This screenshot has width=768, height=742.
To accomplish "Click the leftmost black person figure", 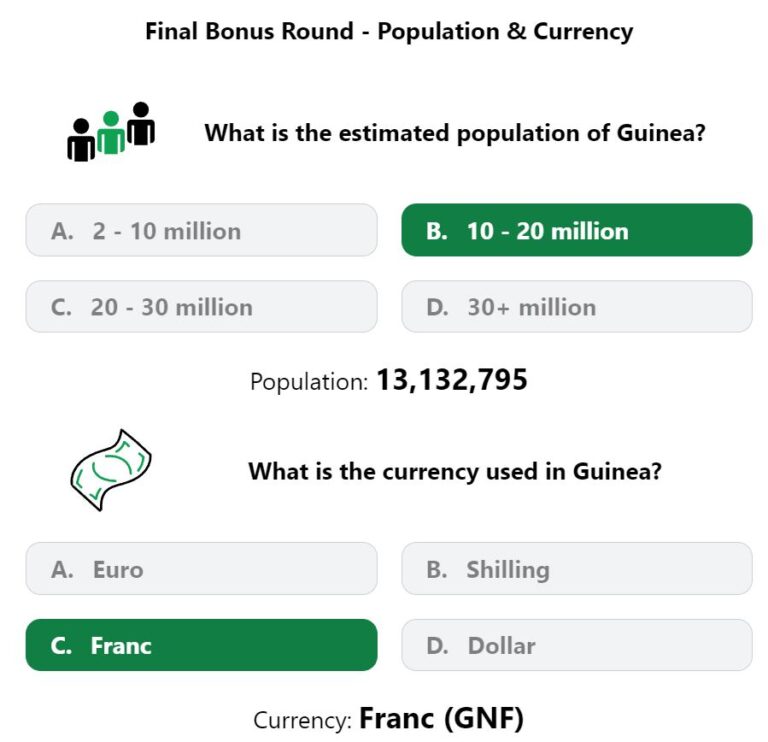I will coord(81,140).
